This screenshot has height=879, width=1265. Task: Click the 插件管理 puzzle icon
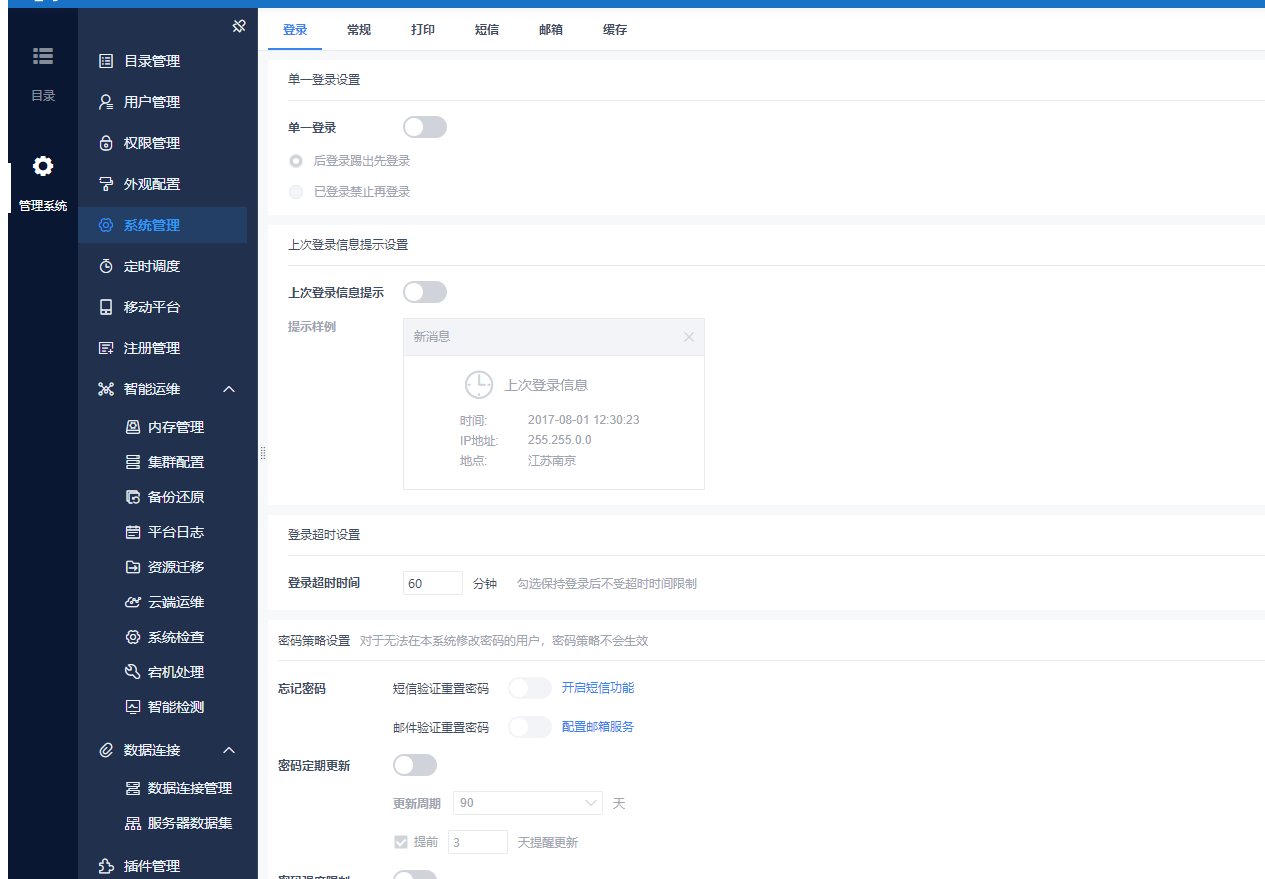[x=106, y=866]
